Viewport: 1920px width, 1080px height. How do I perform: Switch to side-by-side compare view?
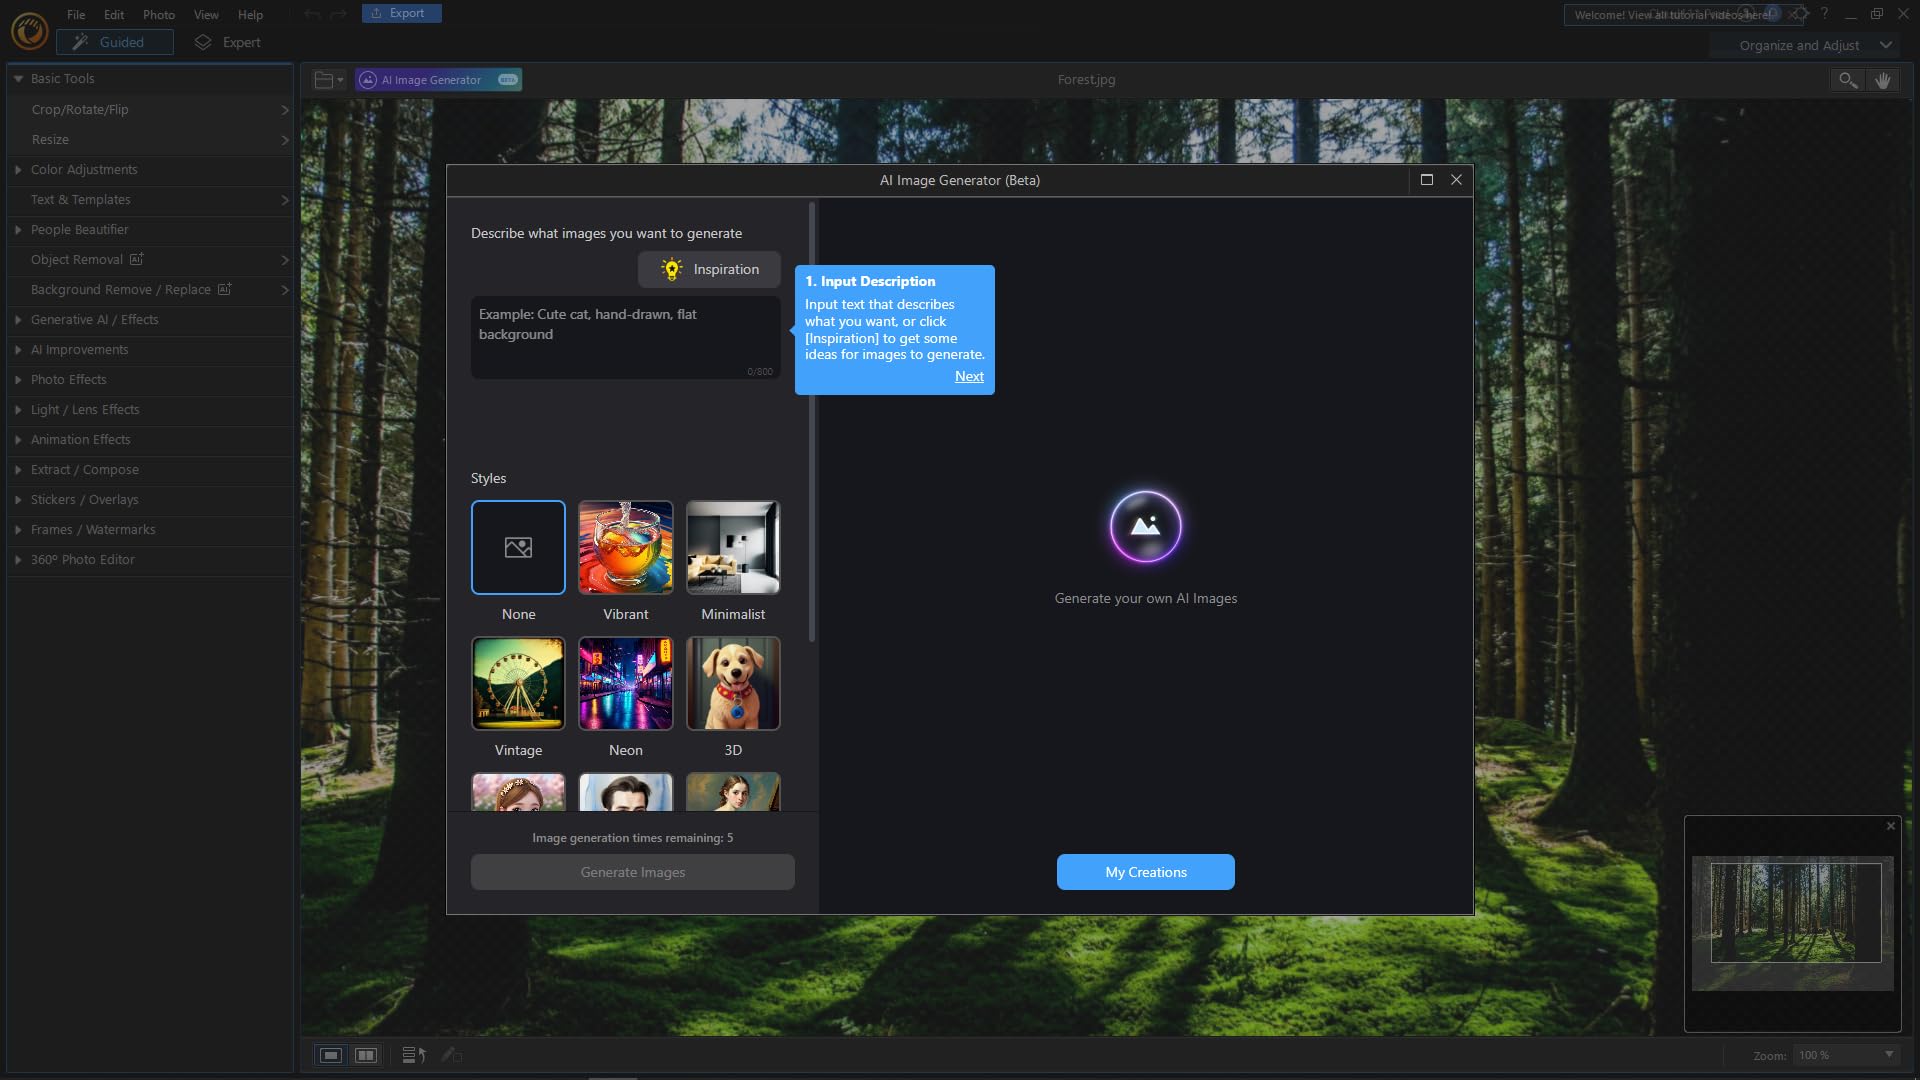(366, 1055)
